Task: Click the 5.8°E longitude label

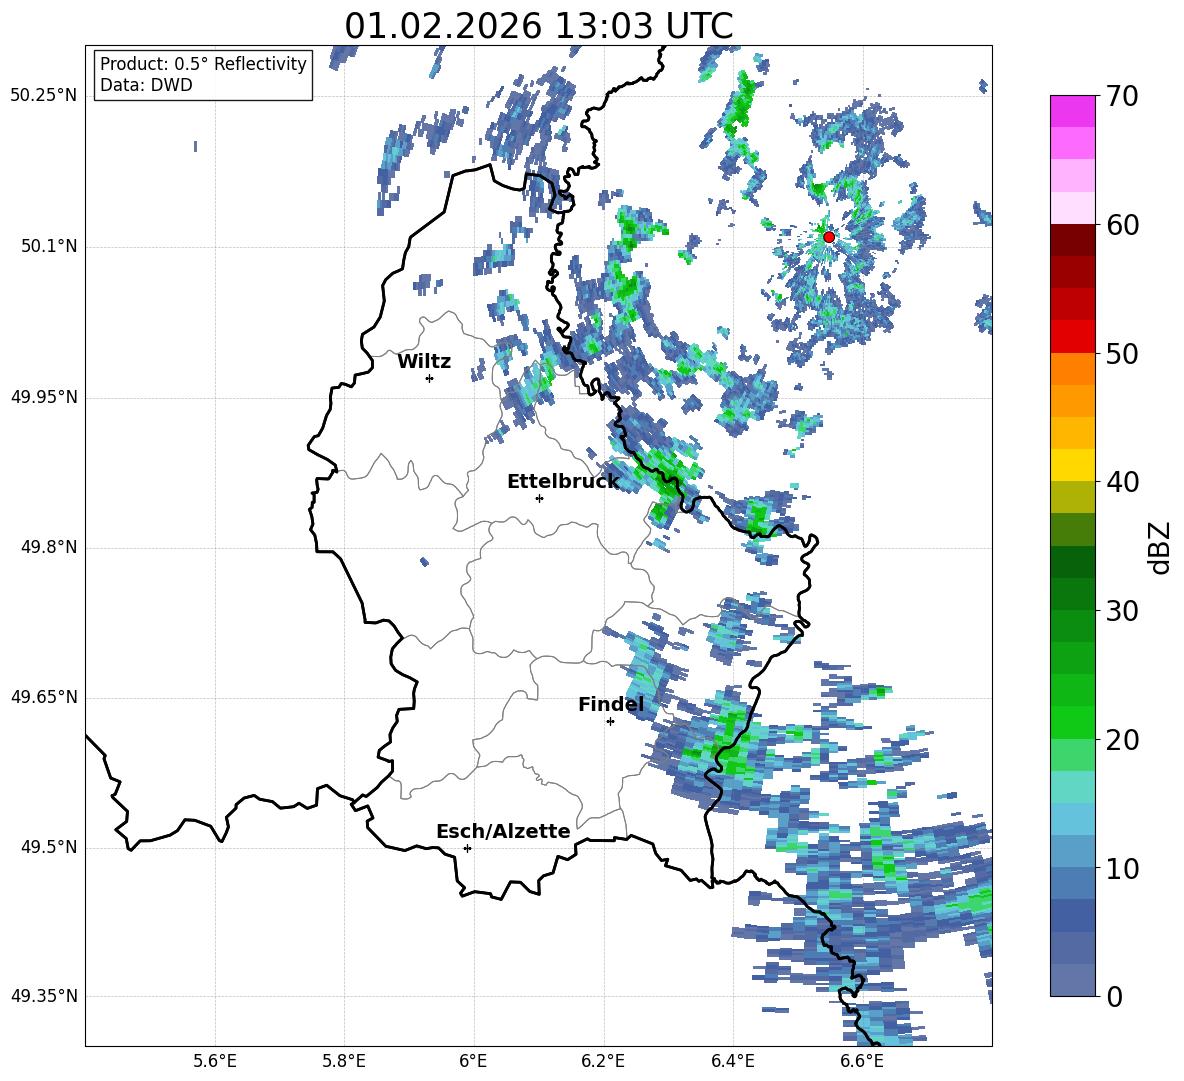Action: point(344,1061)
